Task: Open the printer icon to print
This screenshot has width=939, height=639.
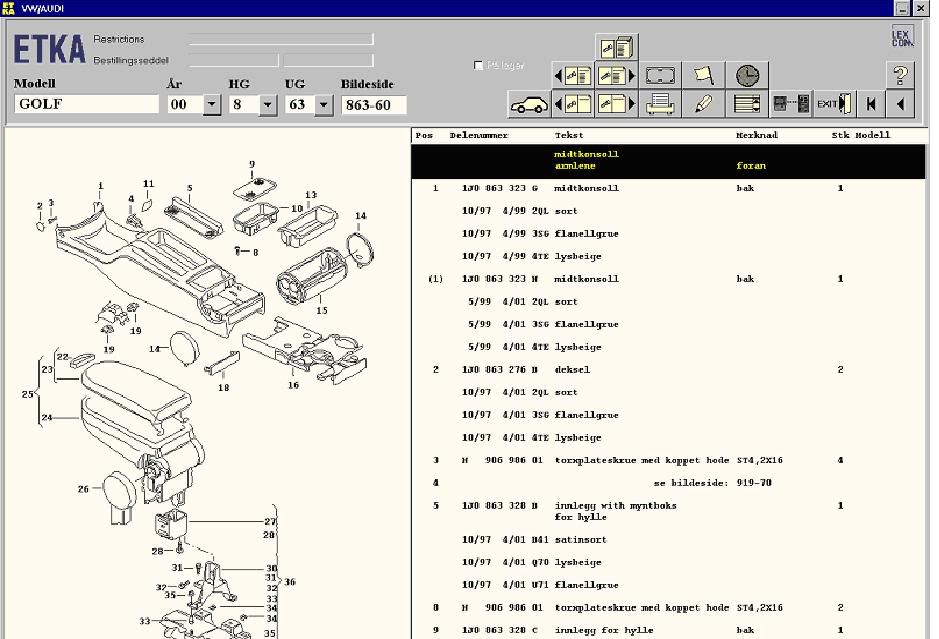Action: pyautogui.click(x=661, y=104)
